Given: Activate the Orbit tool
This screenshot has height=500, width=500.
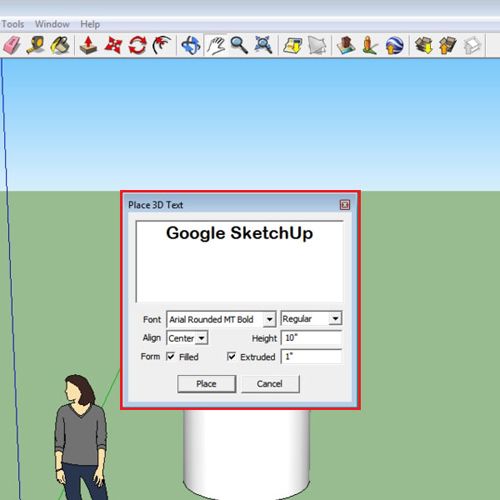Looking at the screenshot, I should [x=190, y=45].
